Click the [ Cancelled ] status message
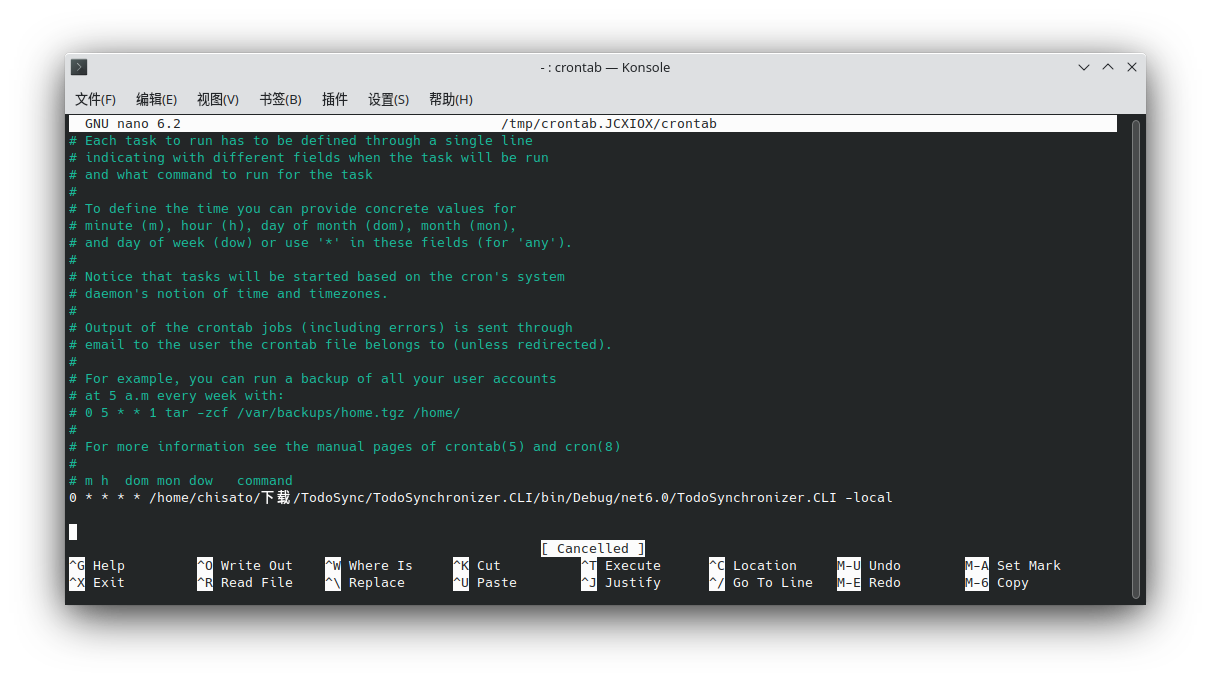The image size is (1211, 682). [x=593, y=549]
